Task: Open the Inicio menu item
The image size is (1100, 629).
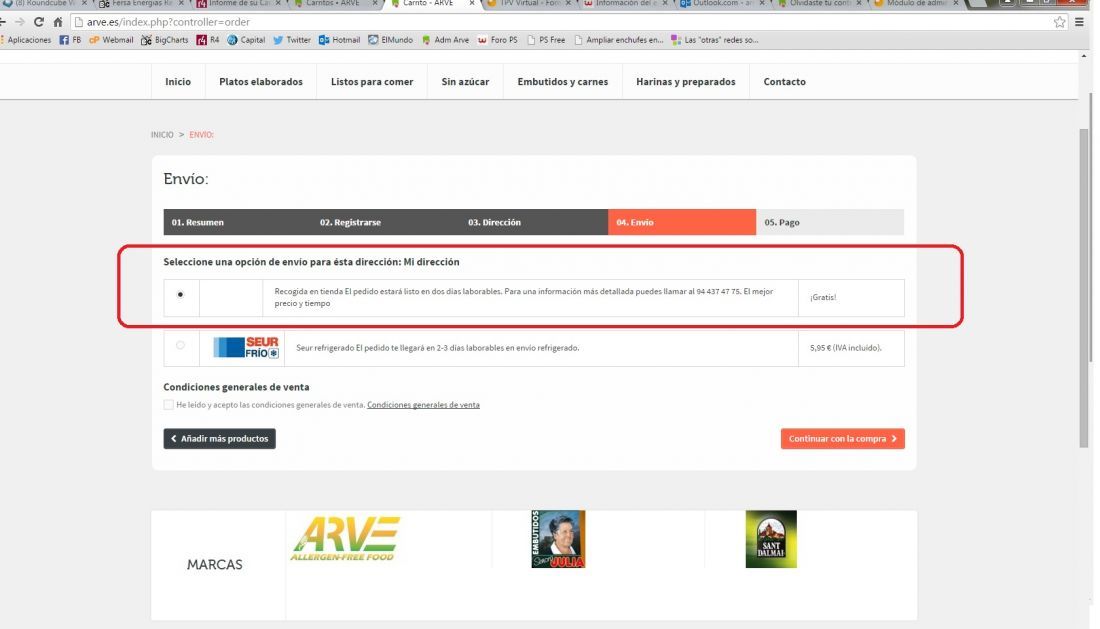Action: [177, 82]
